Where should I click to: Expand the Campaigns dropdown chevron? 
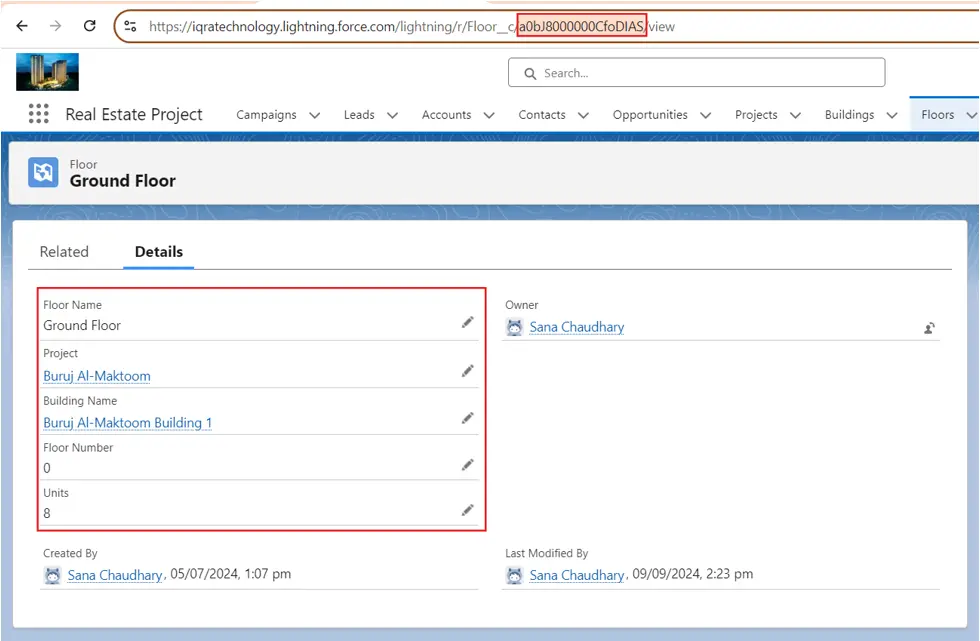(x=314, y=116)
